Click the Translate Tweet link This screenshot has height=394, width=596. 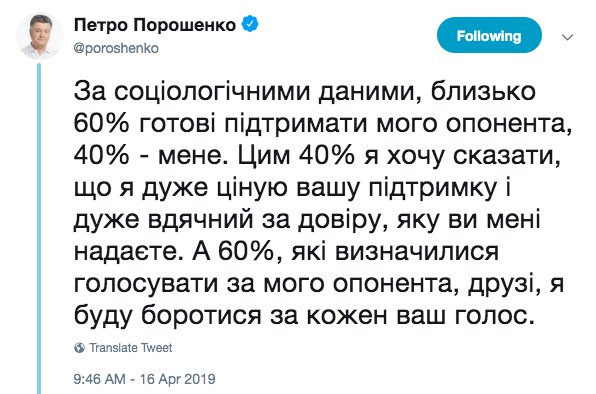pyautogui.click(x=131, y=348)
